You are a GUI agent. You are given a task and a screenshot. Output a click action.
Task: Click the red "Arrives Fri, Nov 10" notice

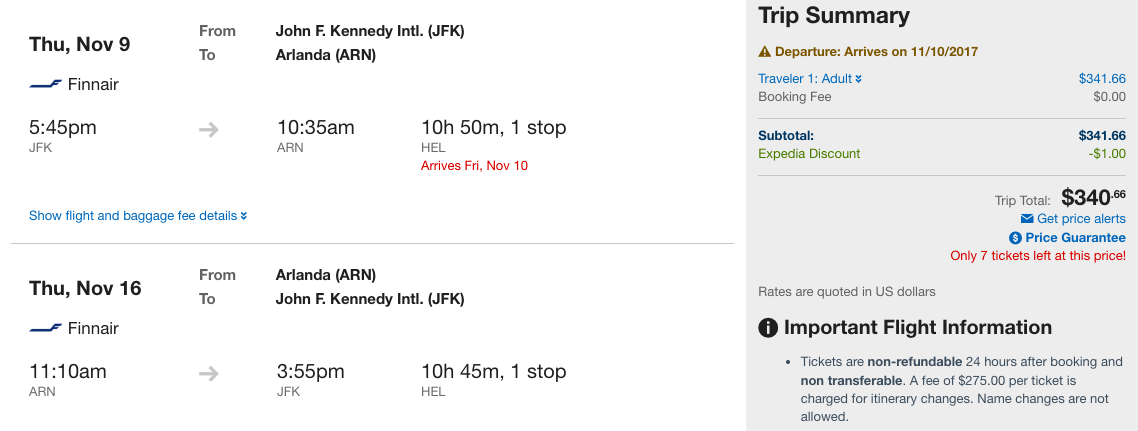[474, 166]
